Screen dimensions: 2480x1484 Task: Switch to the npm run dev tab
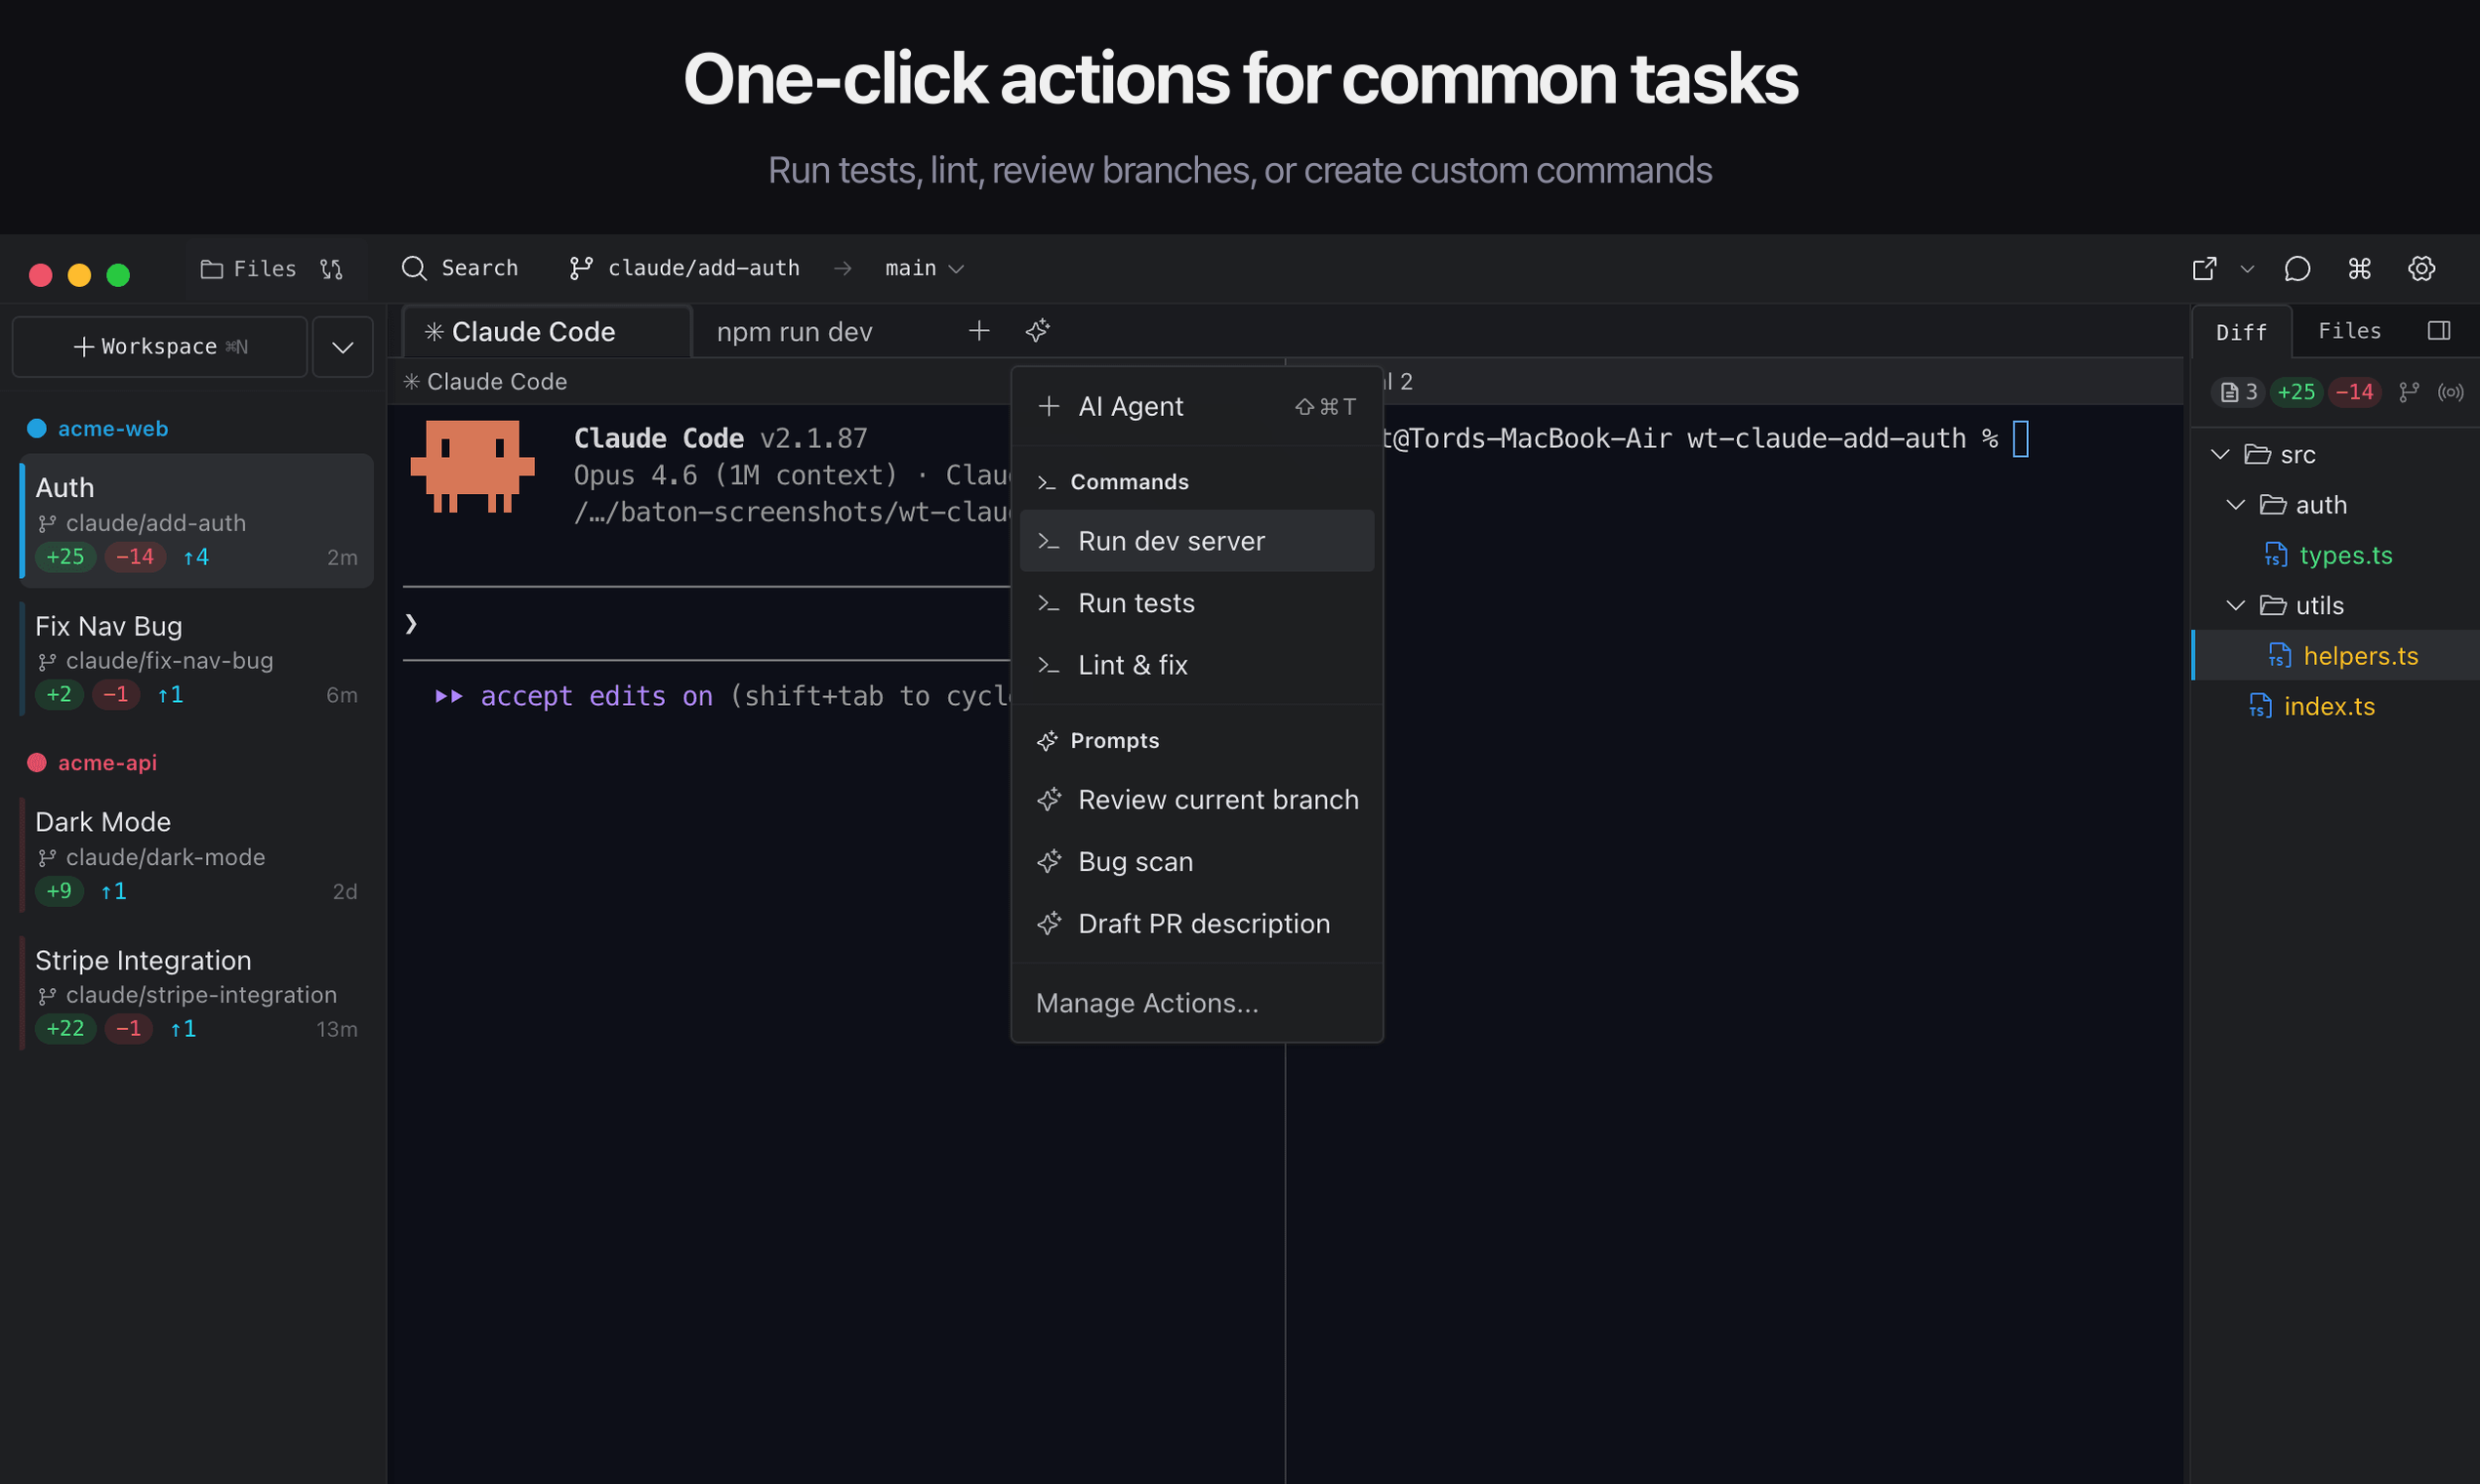795,332
